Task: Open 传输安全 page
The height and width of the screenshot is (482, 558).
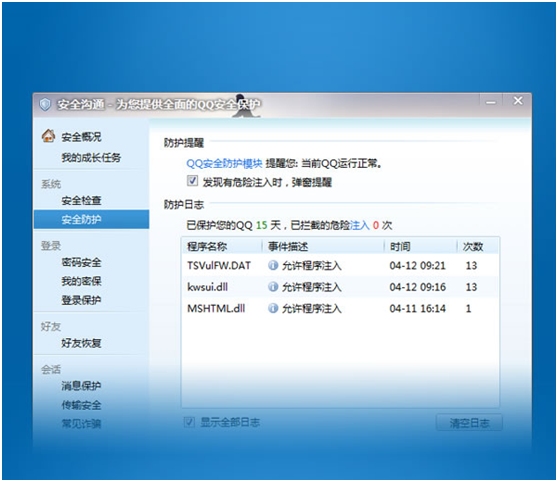Action: tap(81, 405)
